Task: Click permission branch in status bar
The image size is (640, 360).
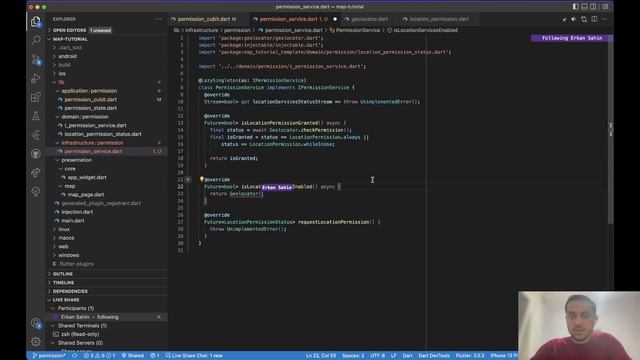Action: tap(49, 356)
